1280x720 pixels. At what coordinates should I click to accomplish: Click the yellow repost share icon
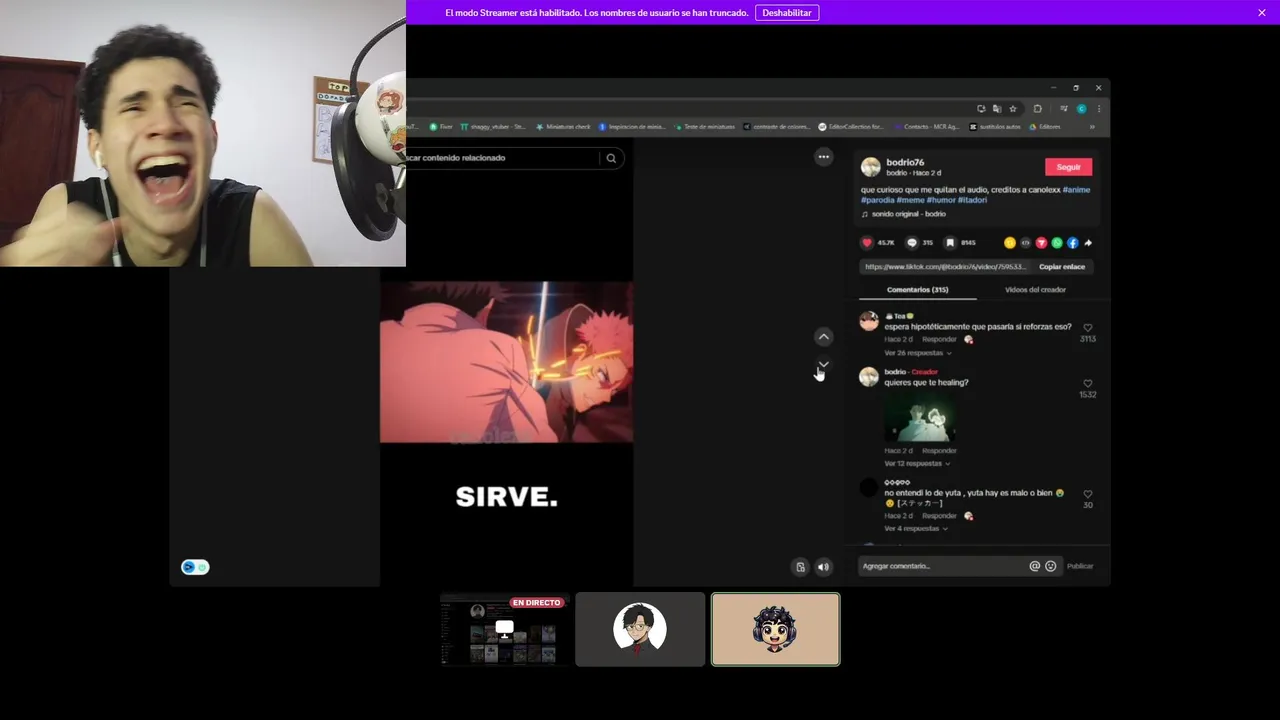click(1010, 243)
